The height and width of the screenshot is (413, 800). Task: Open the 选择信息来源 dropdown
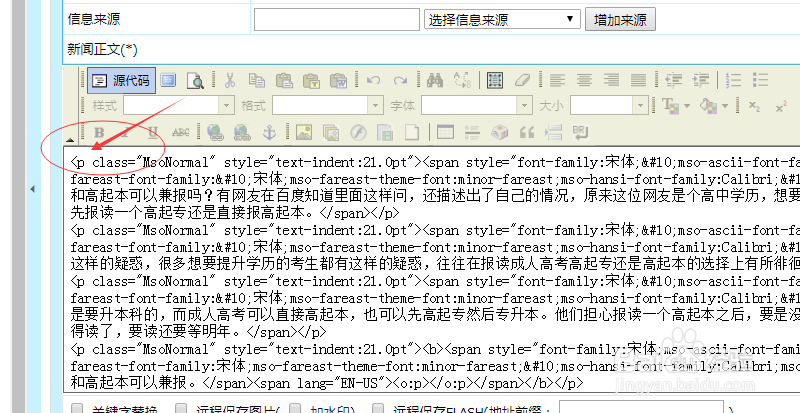point(502,19)
